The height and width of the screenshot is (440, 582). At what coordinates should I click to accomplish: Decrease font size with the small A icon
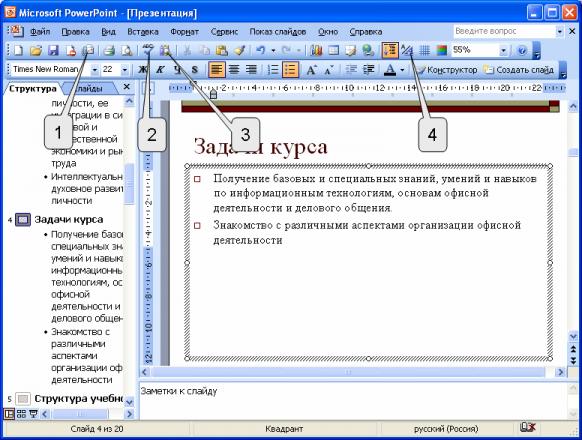click(x=329, y=69)
